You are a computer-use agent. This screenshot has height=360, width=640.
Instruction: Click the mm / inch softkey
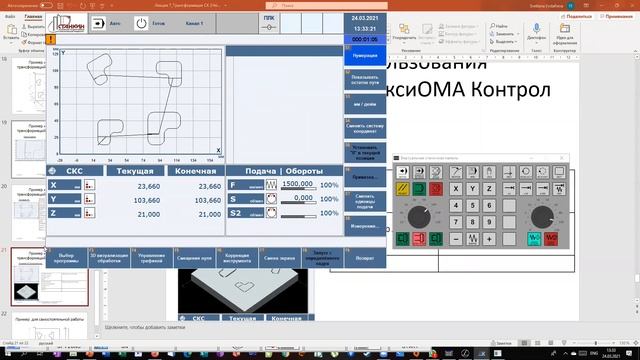[365, 104]
